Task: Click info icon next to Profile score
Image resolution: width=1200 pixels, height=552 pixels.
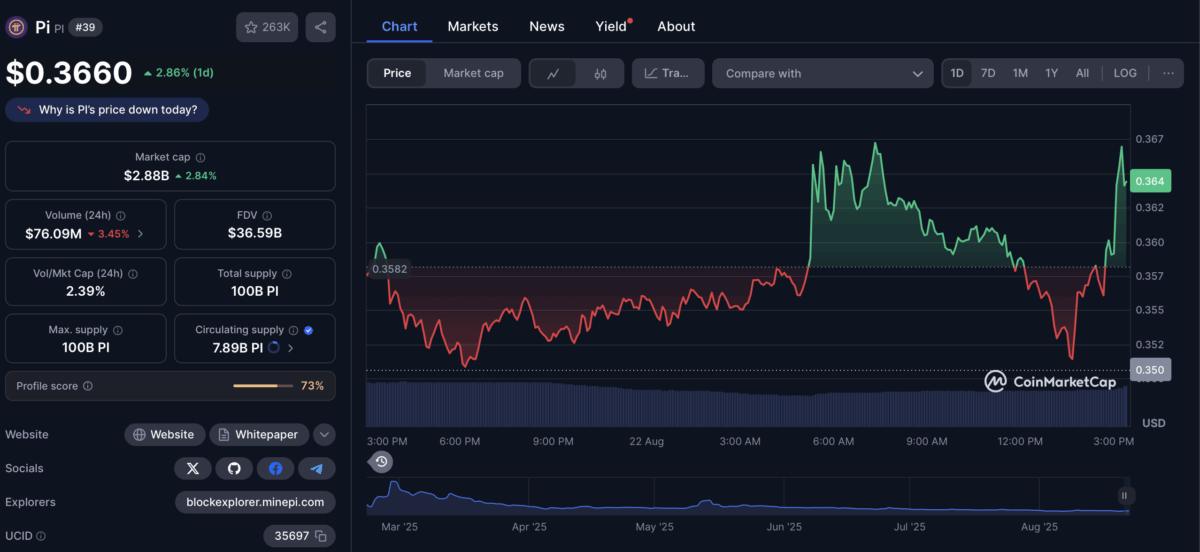Action: 87,386
